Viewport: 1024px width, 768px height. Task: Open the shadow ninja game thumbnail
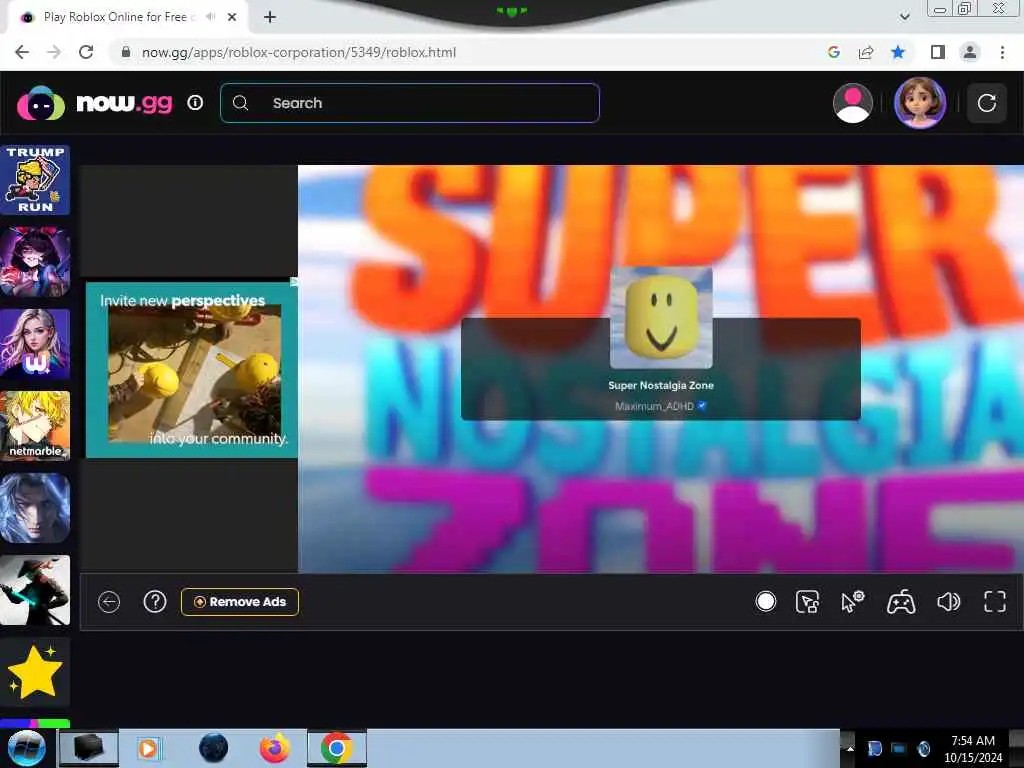coord(35,590)
